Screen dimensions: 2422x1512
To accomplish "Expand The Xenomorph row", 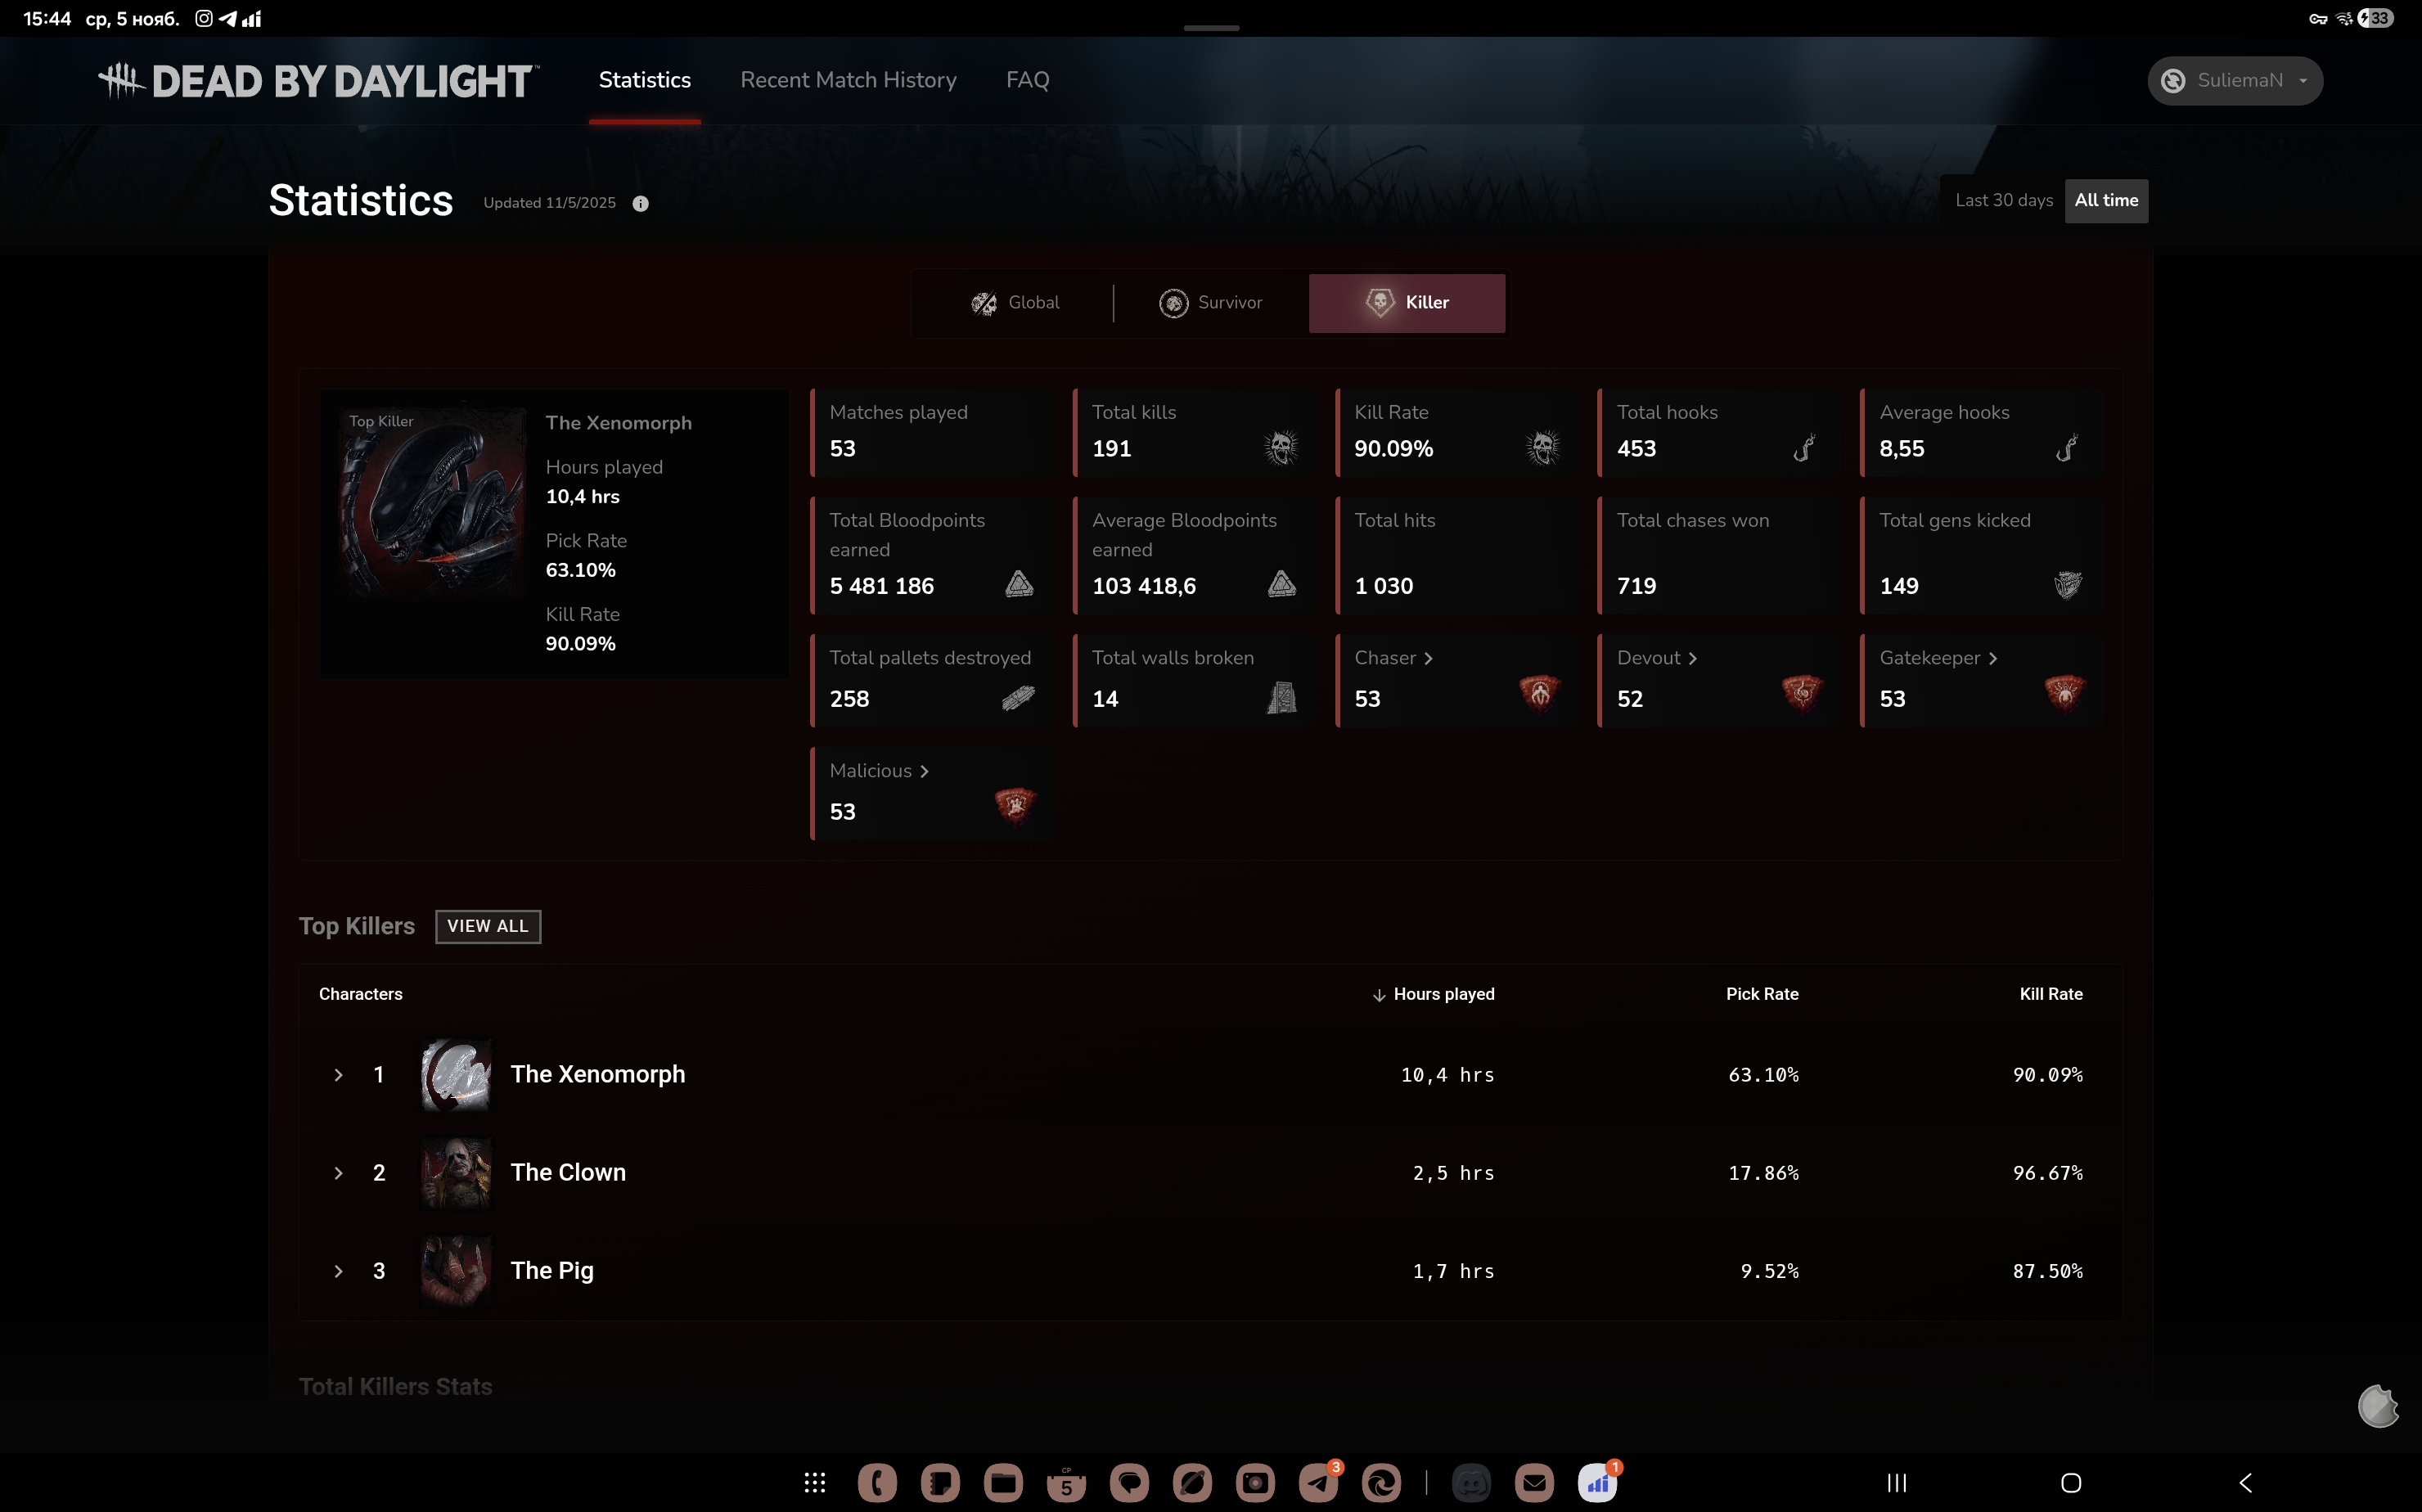I will click(338, 1075).
